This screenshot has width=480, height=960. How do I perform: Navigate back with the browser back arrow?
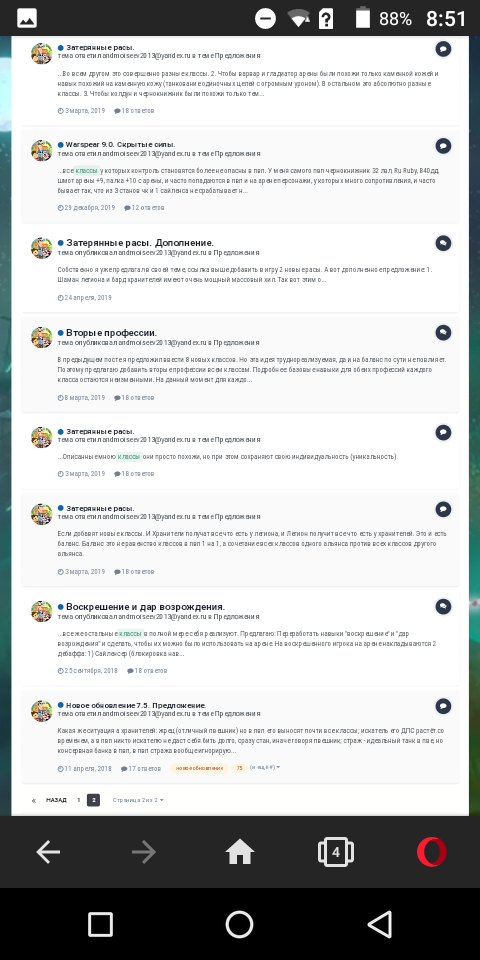point(48,852)
